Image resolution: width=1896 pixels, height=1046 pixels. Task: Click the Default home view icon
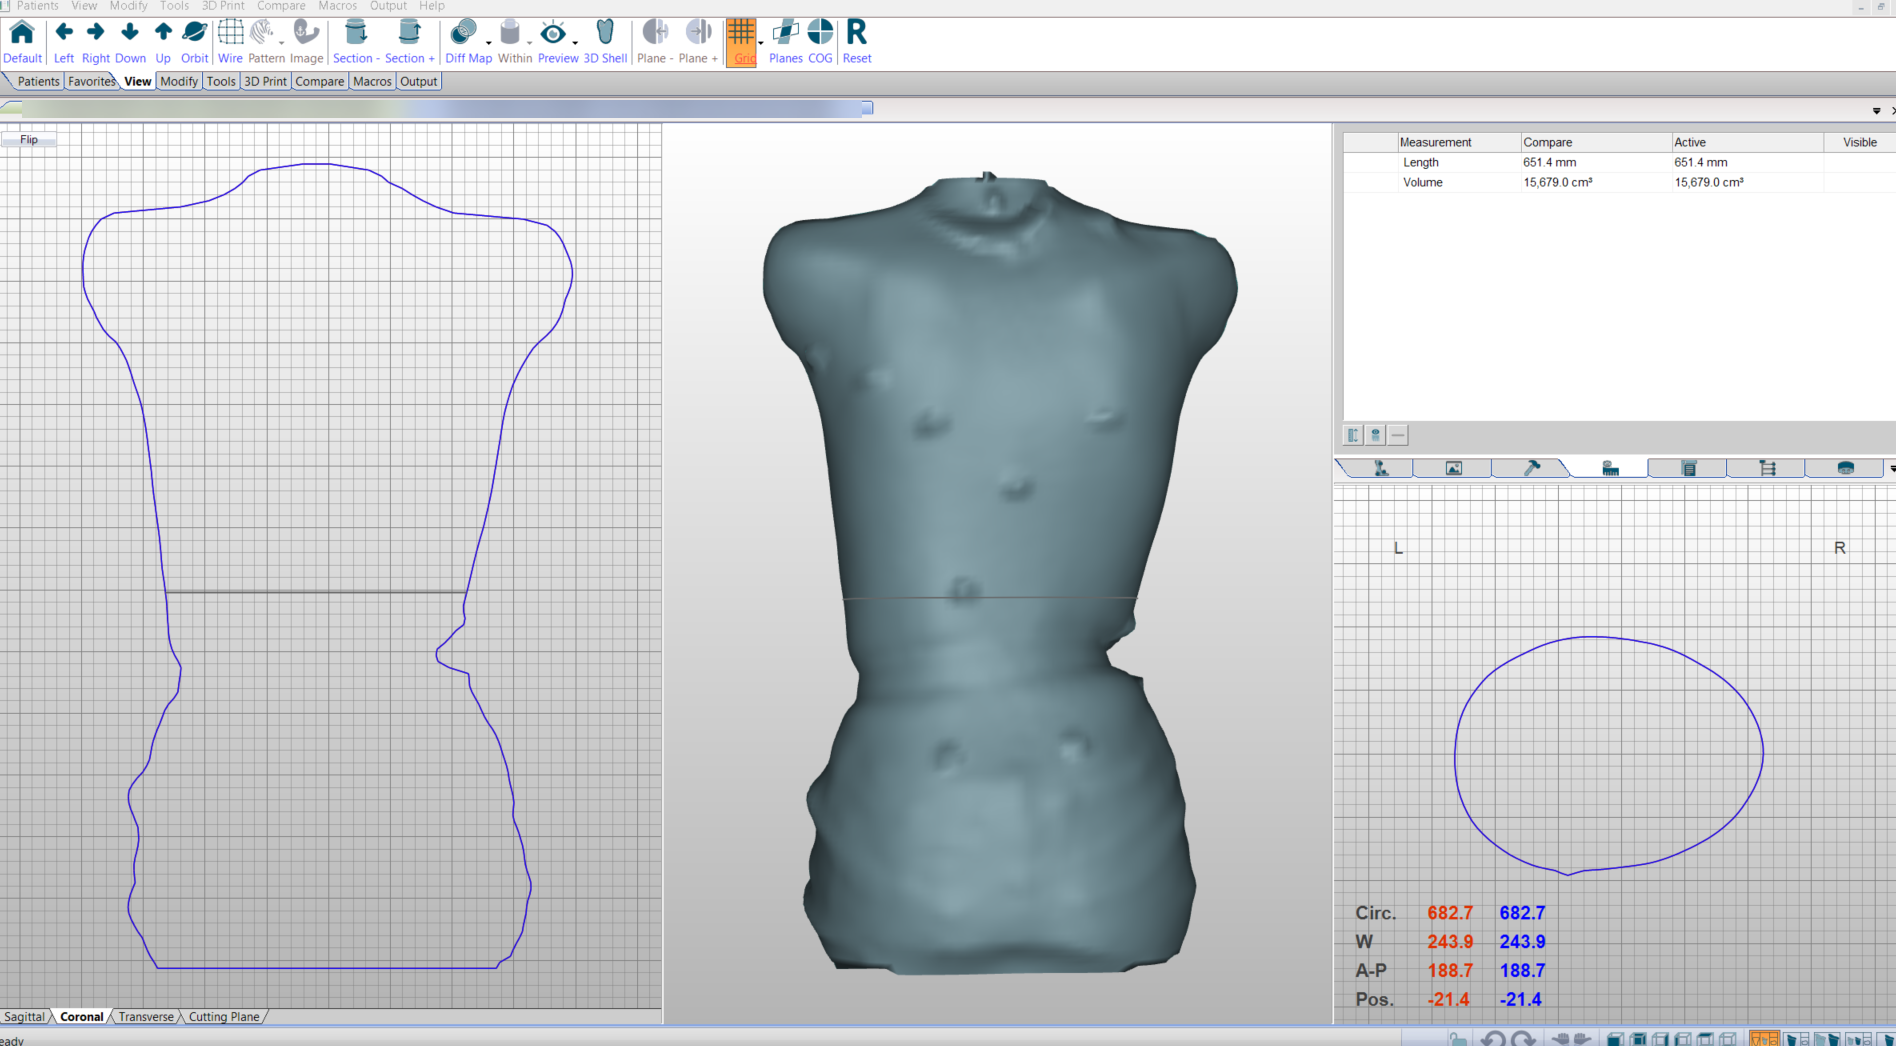[x=22, y=41]
